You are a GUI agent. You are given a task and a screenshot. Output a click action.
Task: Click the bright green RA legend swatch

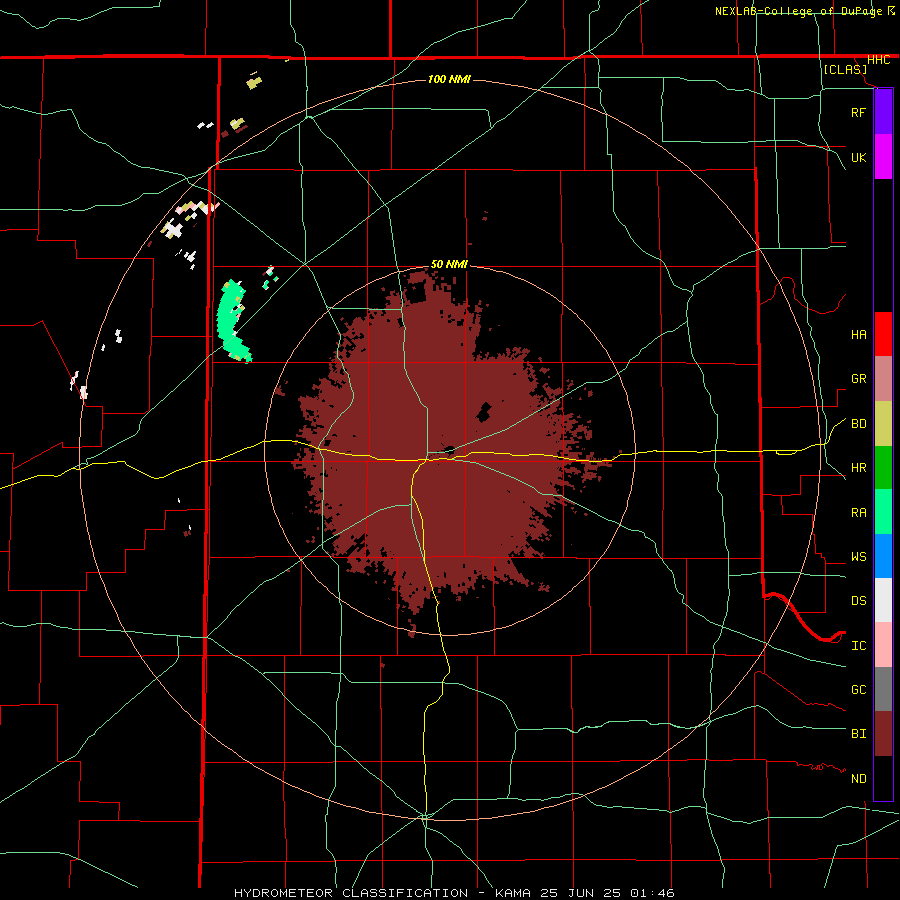point(883,512)
